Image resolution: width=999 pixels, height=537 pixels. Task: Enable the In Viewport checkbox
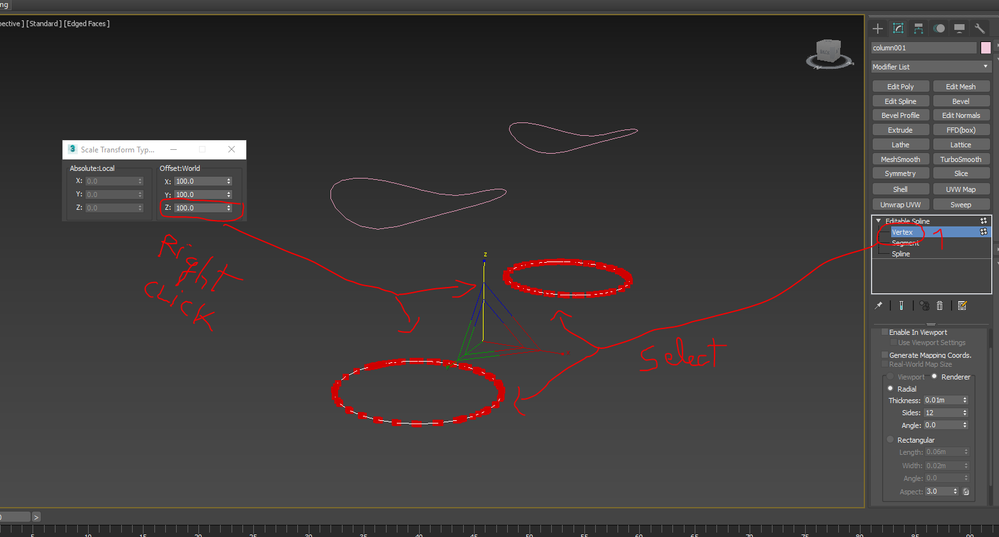884,332
